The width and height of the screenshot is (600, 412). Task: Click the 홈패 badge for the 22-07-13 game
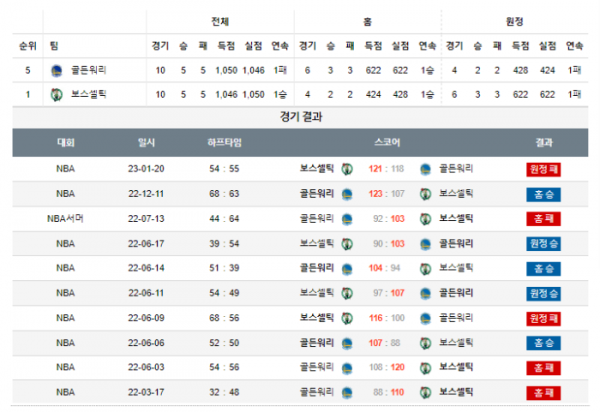pyautogui.click(x=544, y=219)
